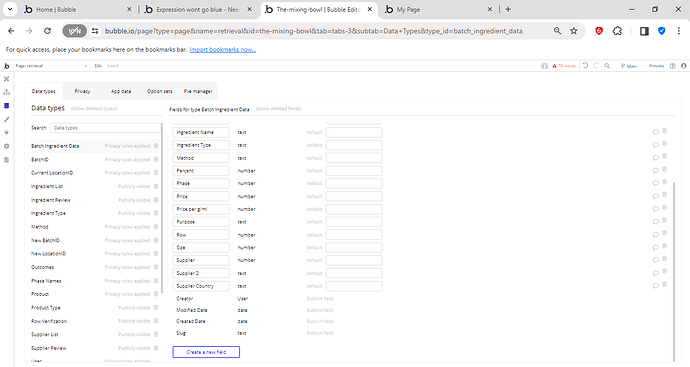
Task: Click the default value box for Phase
Action: point(354,183)
